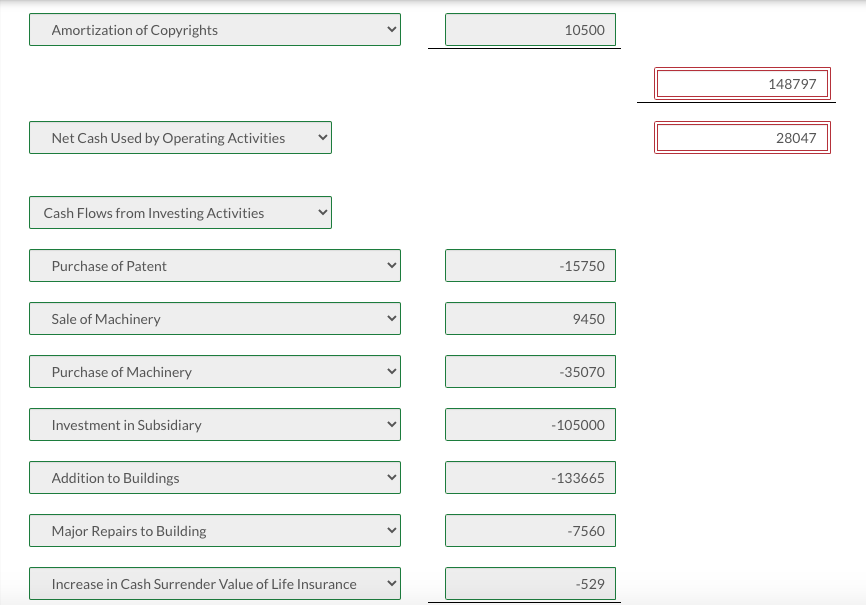
Task: Select the red-outlined field showing 148797
Action: point(742,84)
